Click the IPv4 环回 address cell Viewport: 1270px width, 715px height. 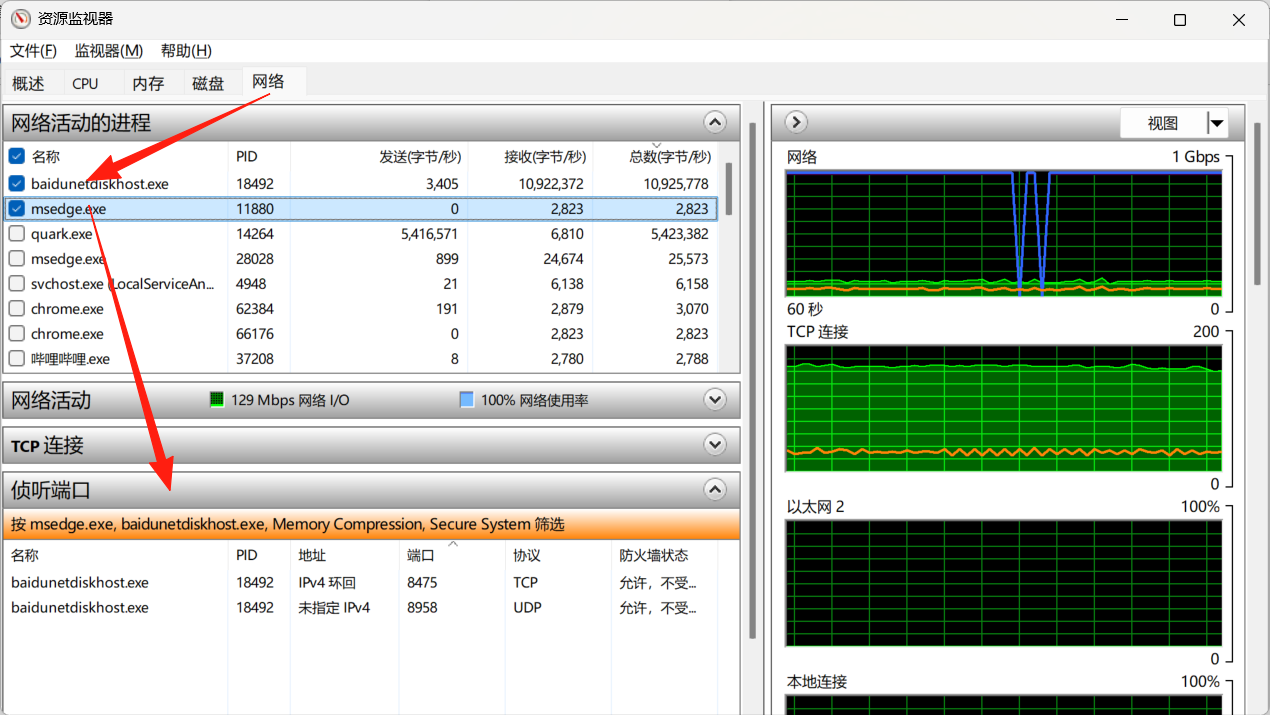click(327, 582)
